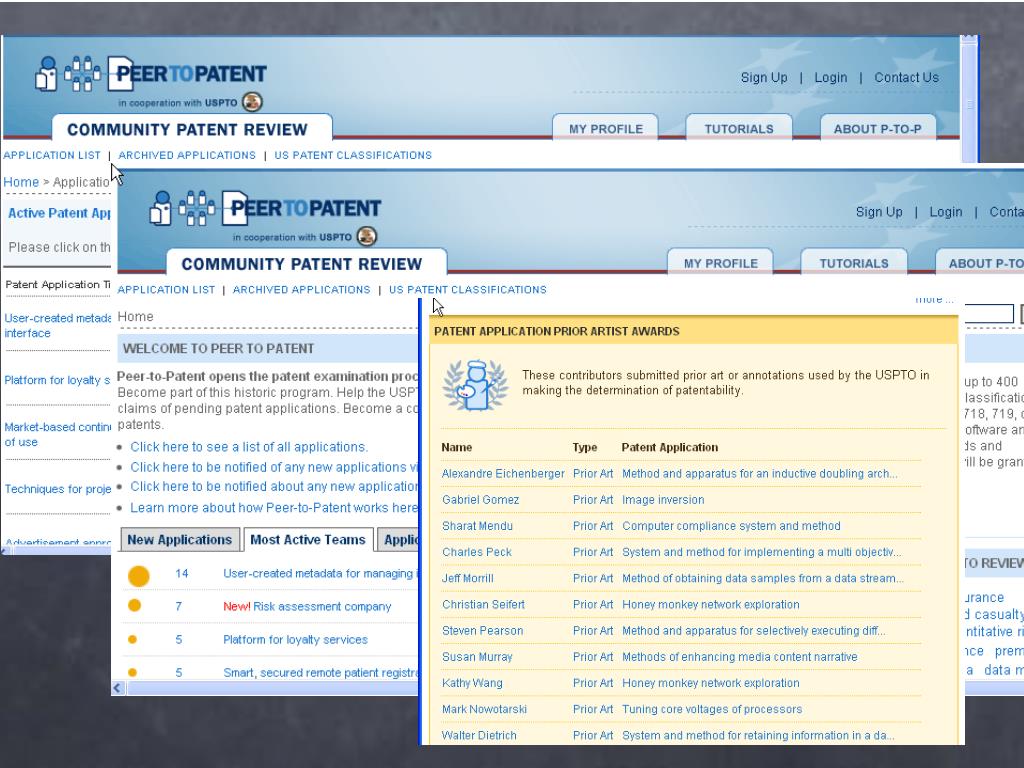Open Login in back window
This screenshot has width=1024, height=768.
pyautogui.click(x=830, y=78)
